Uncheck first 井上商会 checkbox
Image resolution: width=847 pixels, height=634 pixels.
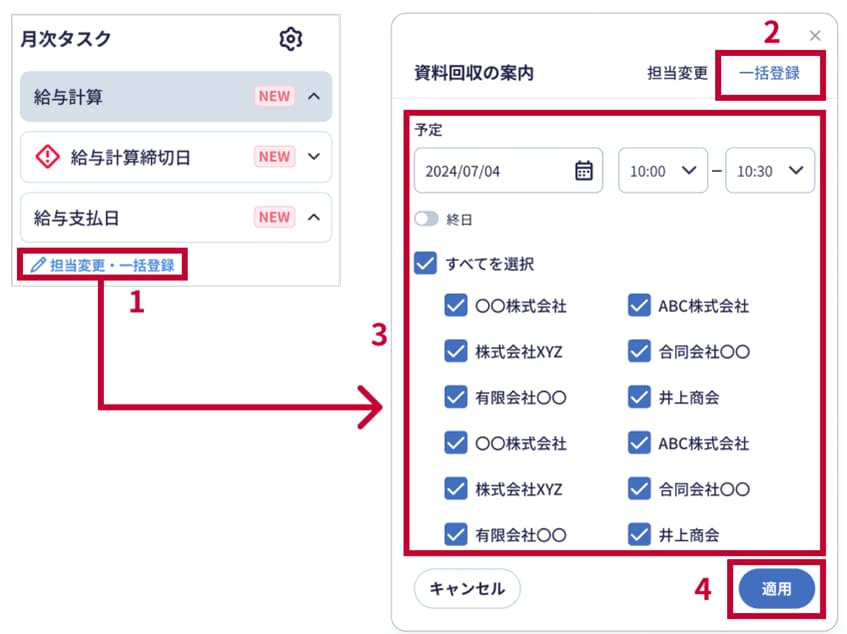[639, 397]
